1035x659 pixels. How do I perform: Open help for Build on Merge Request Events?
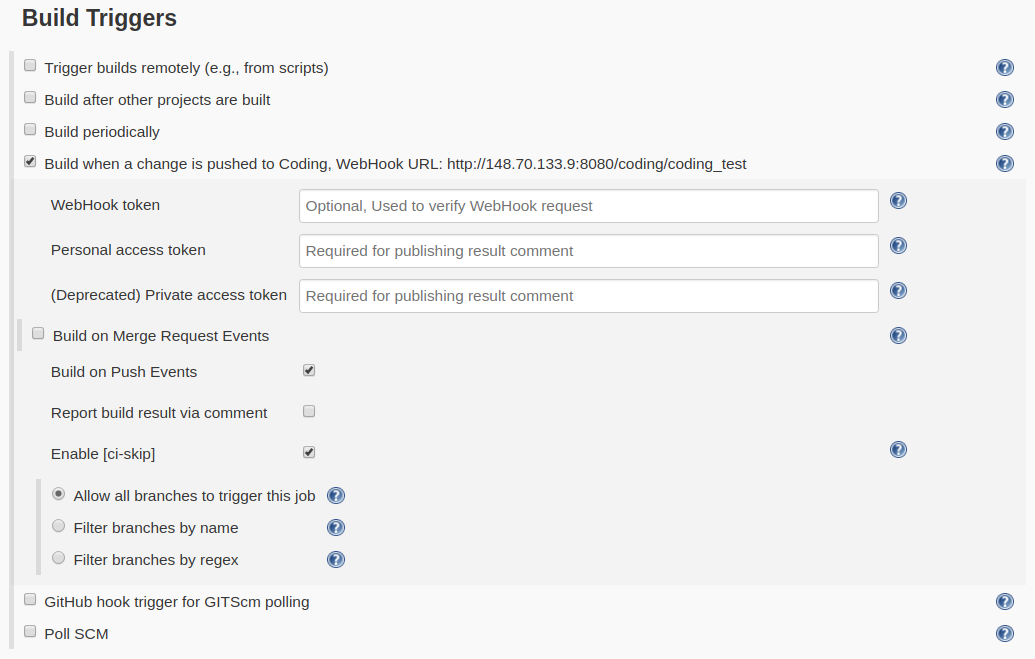[898, 336]
